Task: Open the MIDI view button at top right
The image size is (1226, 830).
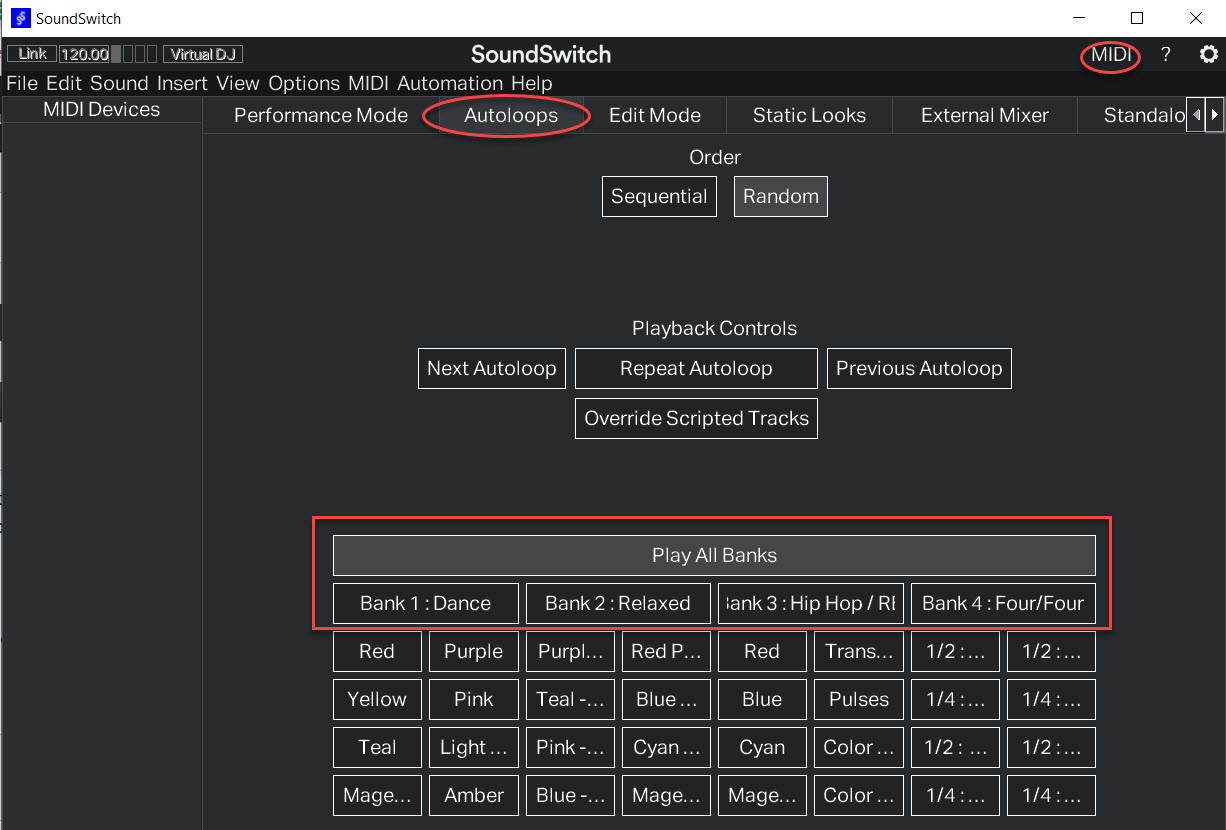Action: [1110, 55]
